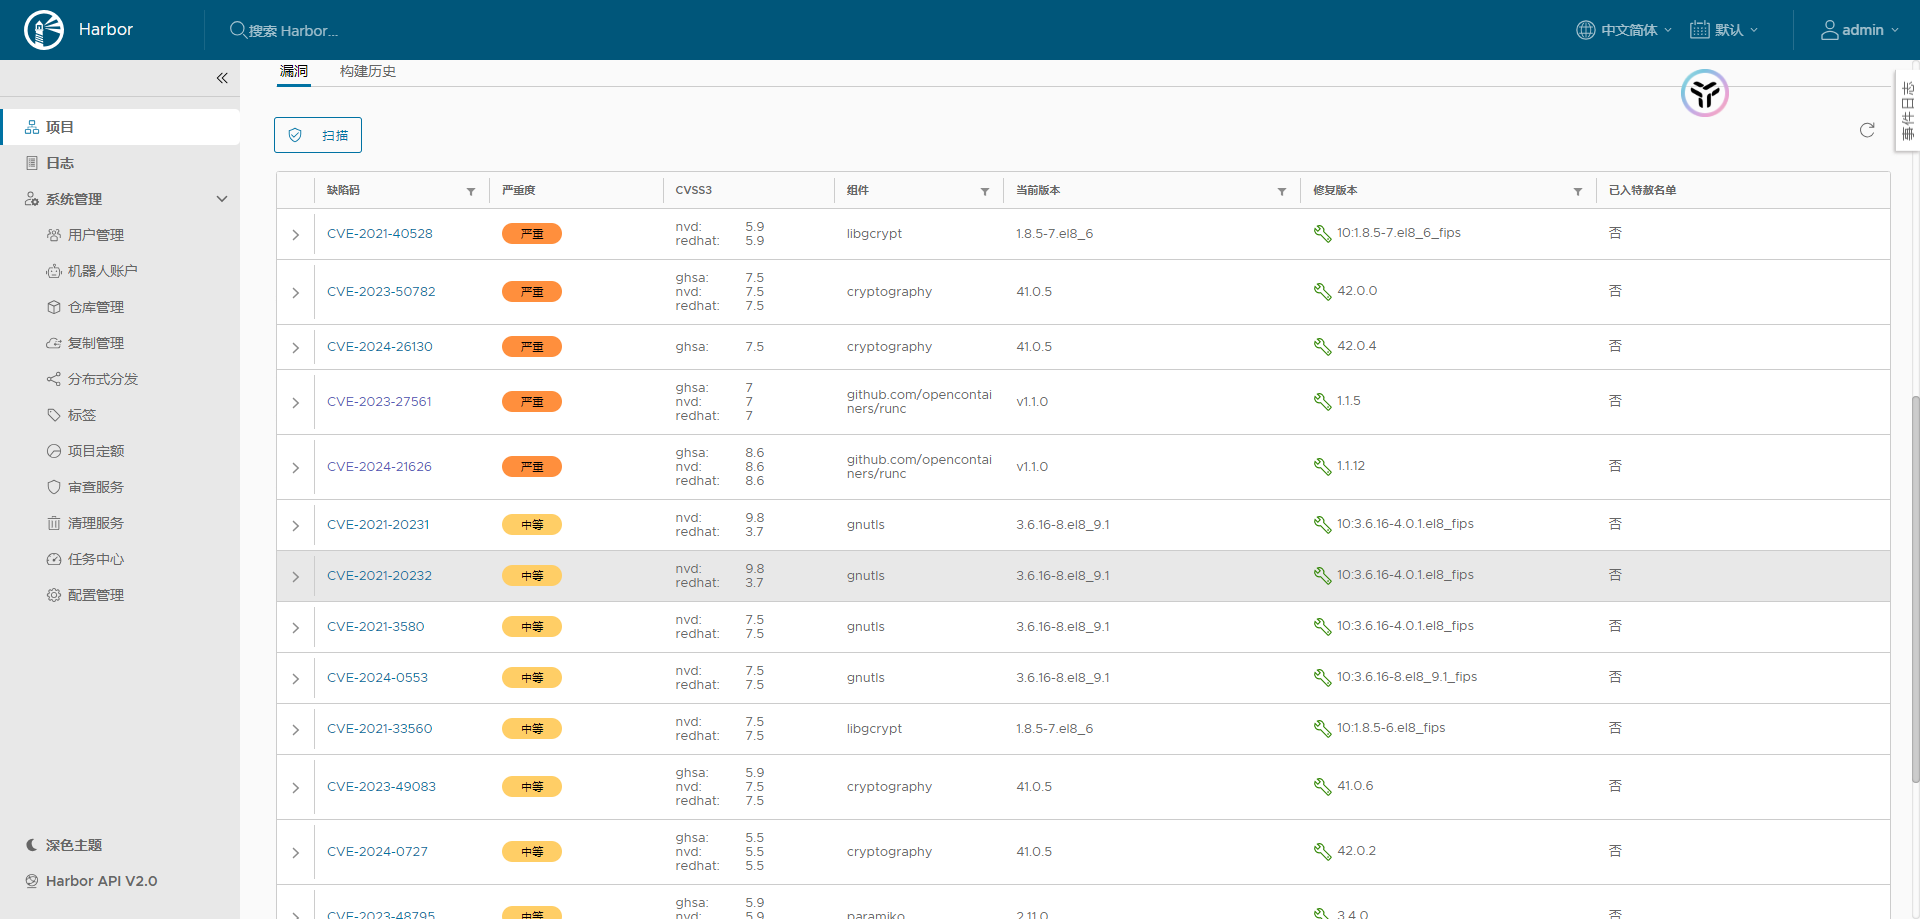Expand the CVE-2021-40528 row details
Viewport: 1920px width, 919px height.
coord(296,234)
